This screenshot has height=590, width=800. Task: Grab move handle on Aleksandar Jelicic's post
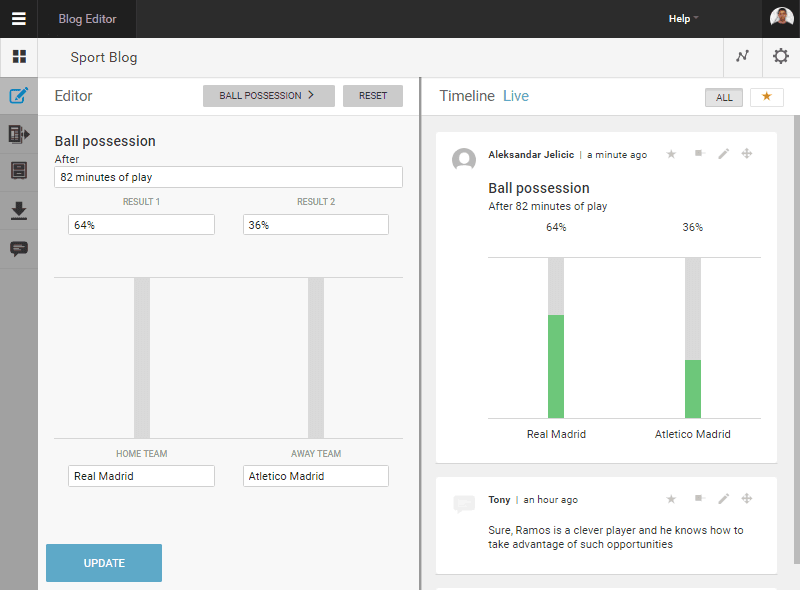[747, 154]
